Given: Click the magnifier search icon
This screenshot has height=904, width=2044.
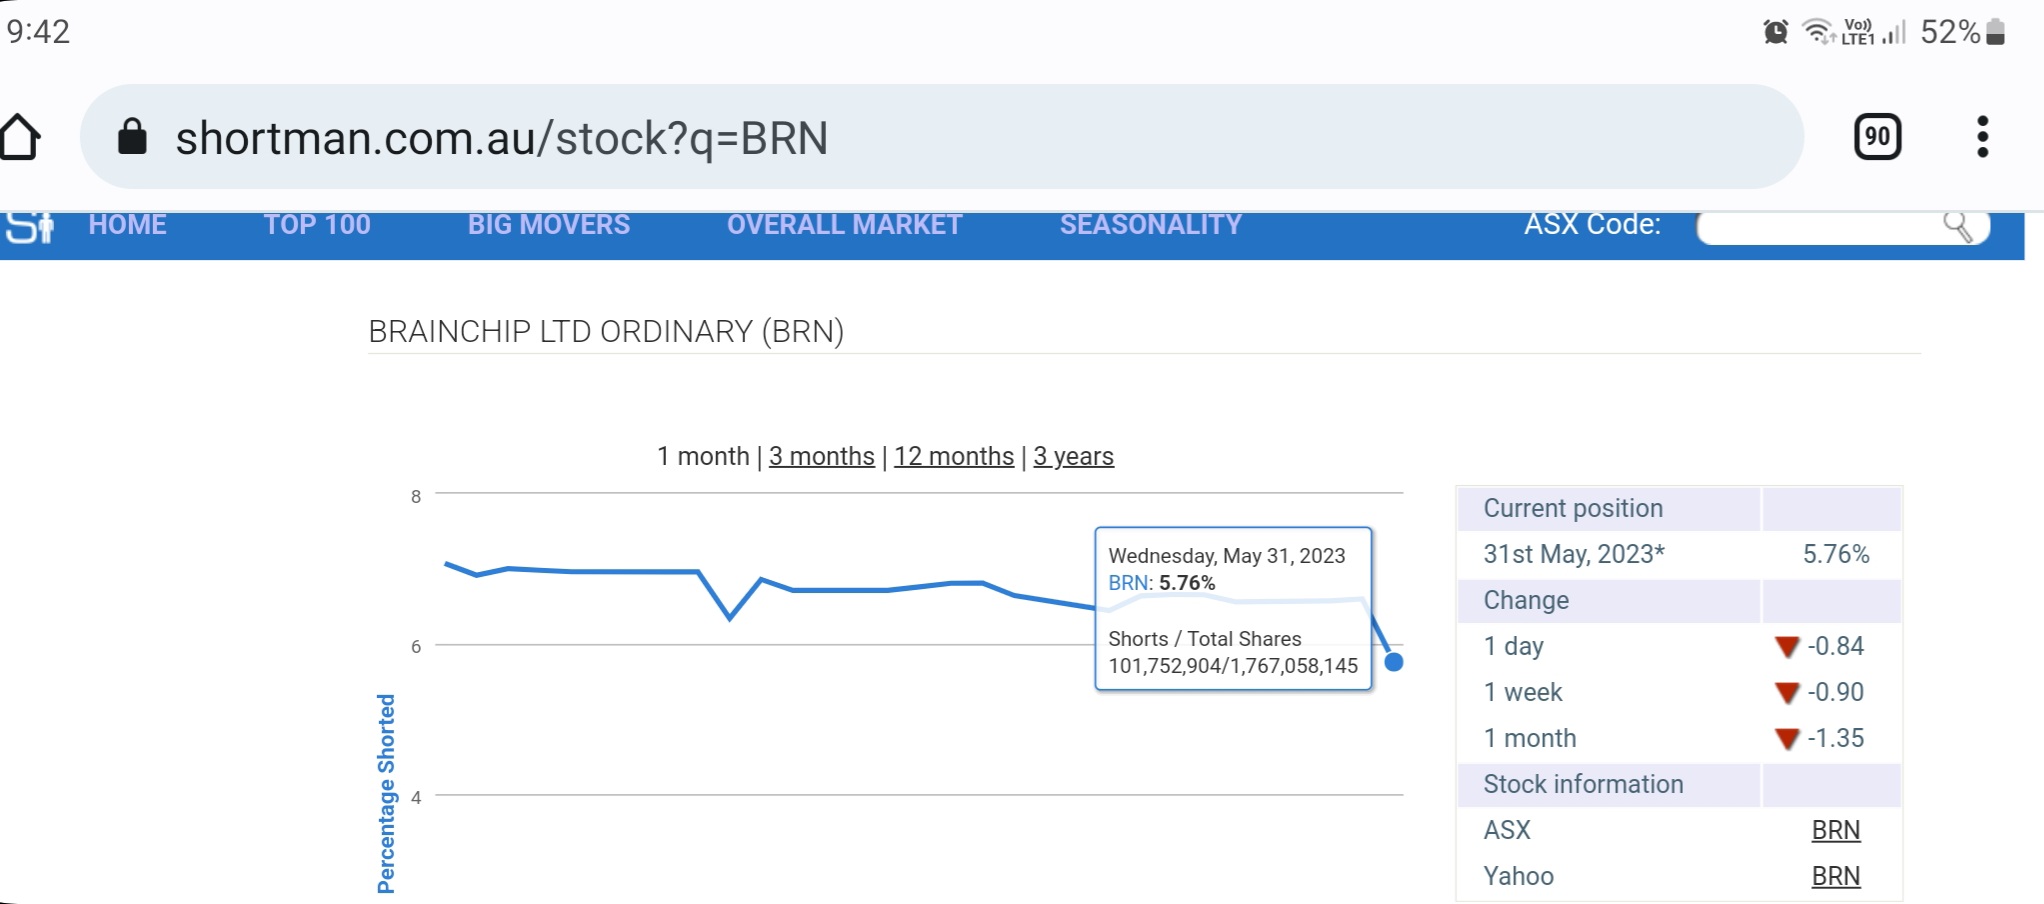Looking at the screenshot, I should [1957, 227].
